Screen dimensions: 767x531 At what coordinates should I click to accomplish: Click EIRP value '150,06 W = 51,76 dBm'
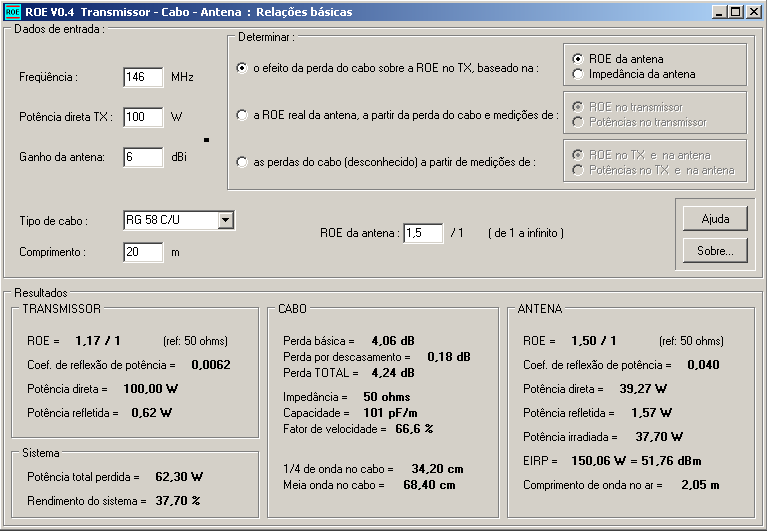point(636,461)
